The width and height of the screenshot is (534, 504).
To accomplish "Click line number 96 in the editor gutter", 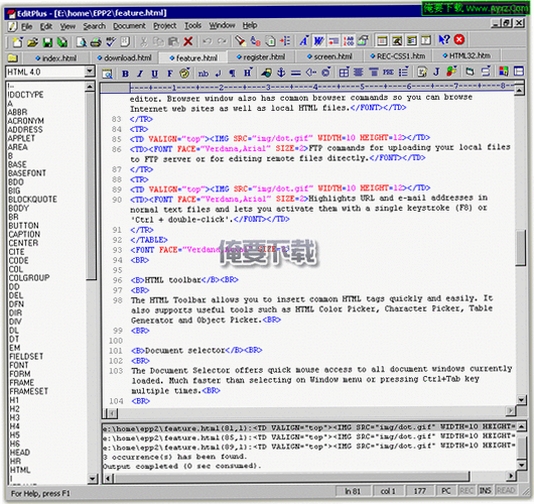I will point(117,280).
